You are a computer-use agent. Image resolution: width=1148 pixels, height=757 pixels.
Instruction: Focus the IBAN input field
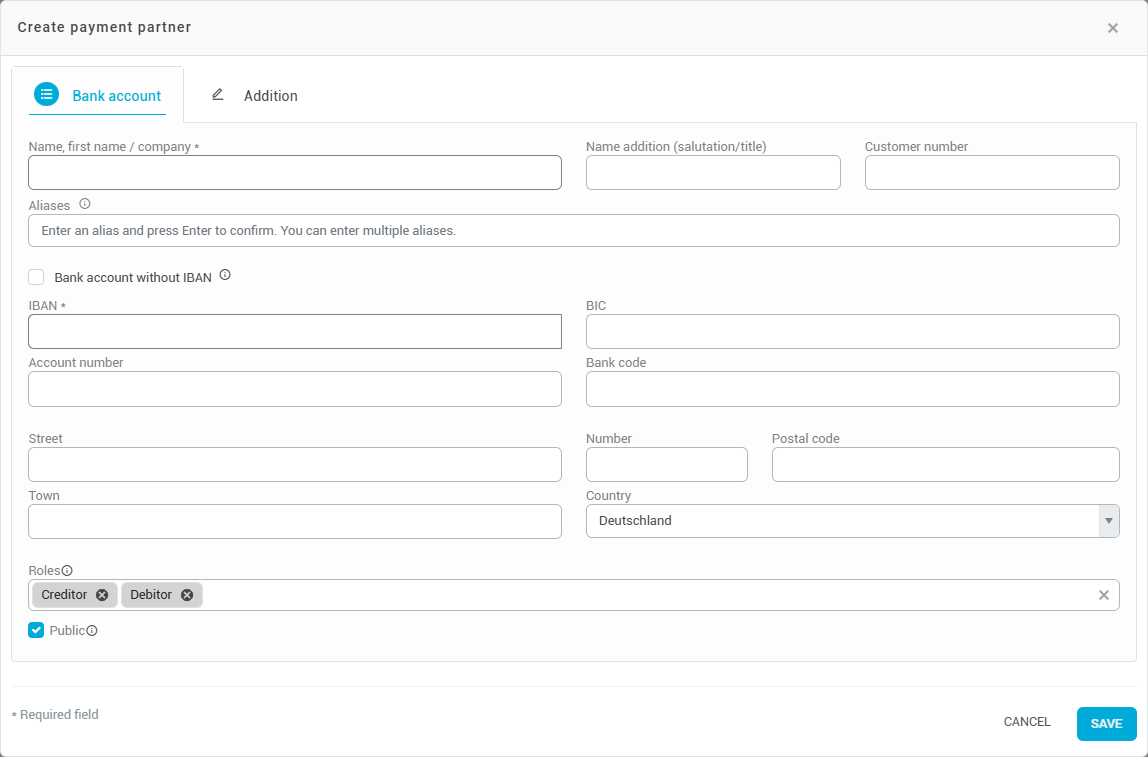point(295,332)
